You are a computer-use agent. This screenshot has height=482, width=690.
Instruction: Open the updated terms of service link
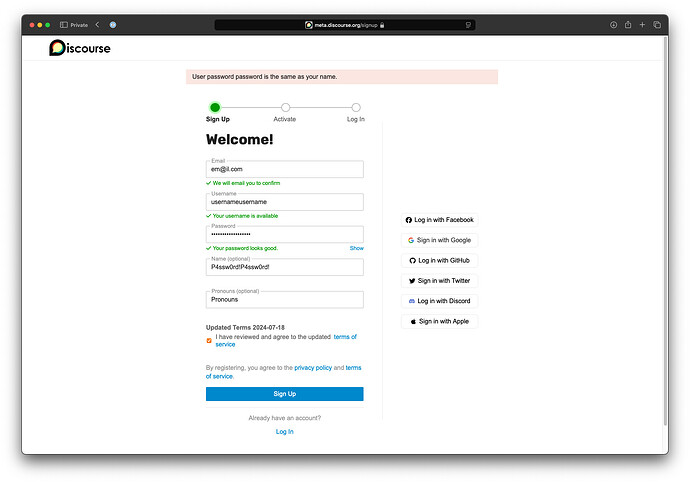point(345,337)
